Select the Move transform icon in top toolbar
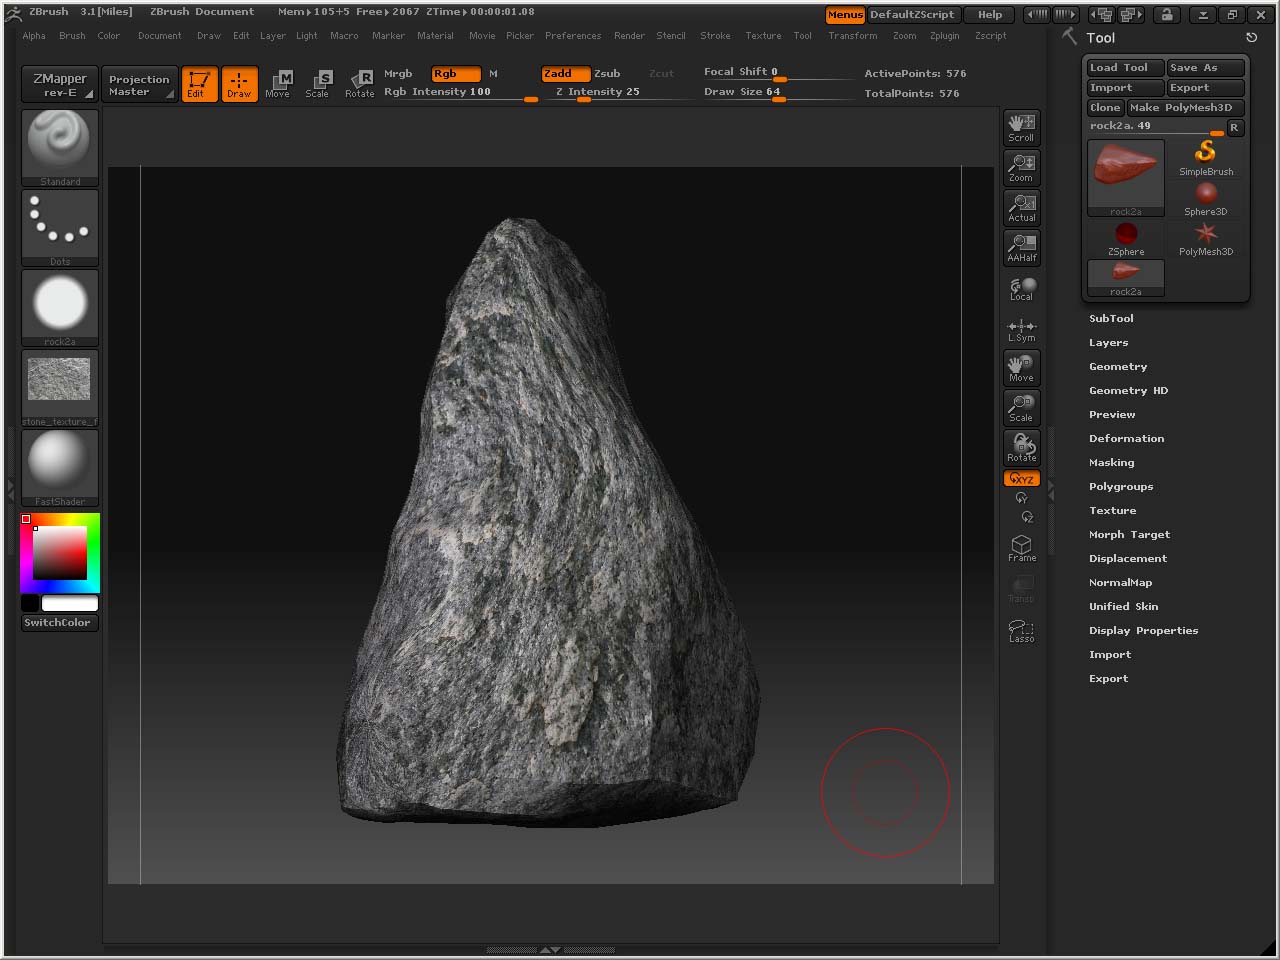Image resolution: width=1280 pixels, height=960 pixels. pyautogui.click(x=278, y=84)
